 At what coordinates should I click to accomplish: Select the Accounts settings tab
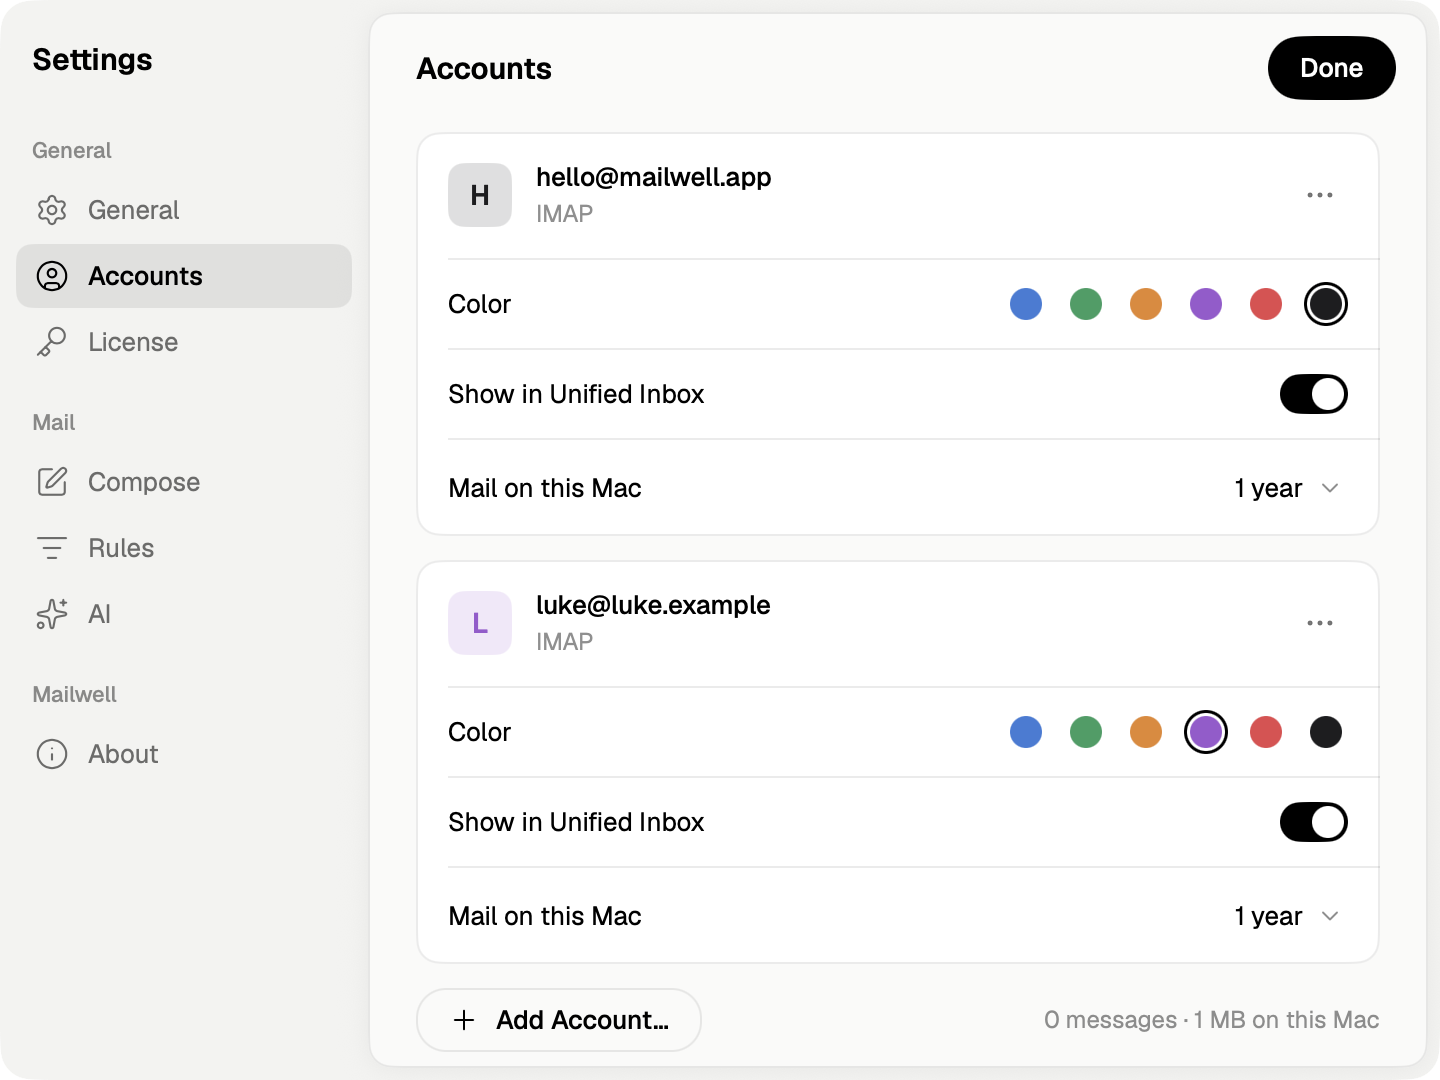[x=184, y=276]
